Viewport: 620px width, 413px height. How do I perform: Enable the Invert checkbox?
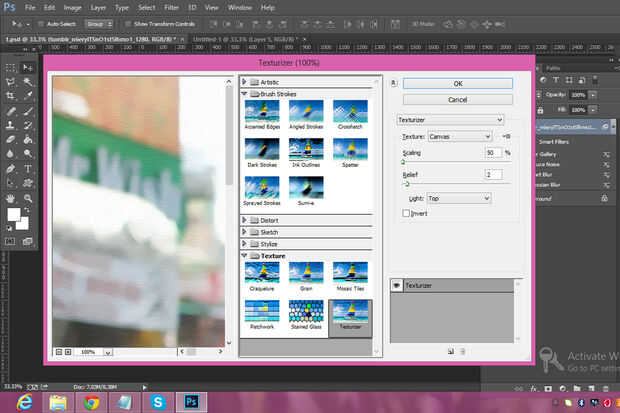point(406,213)
